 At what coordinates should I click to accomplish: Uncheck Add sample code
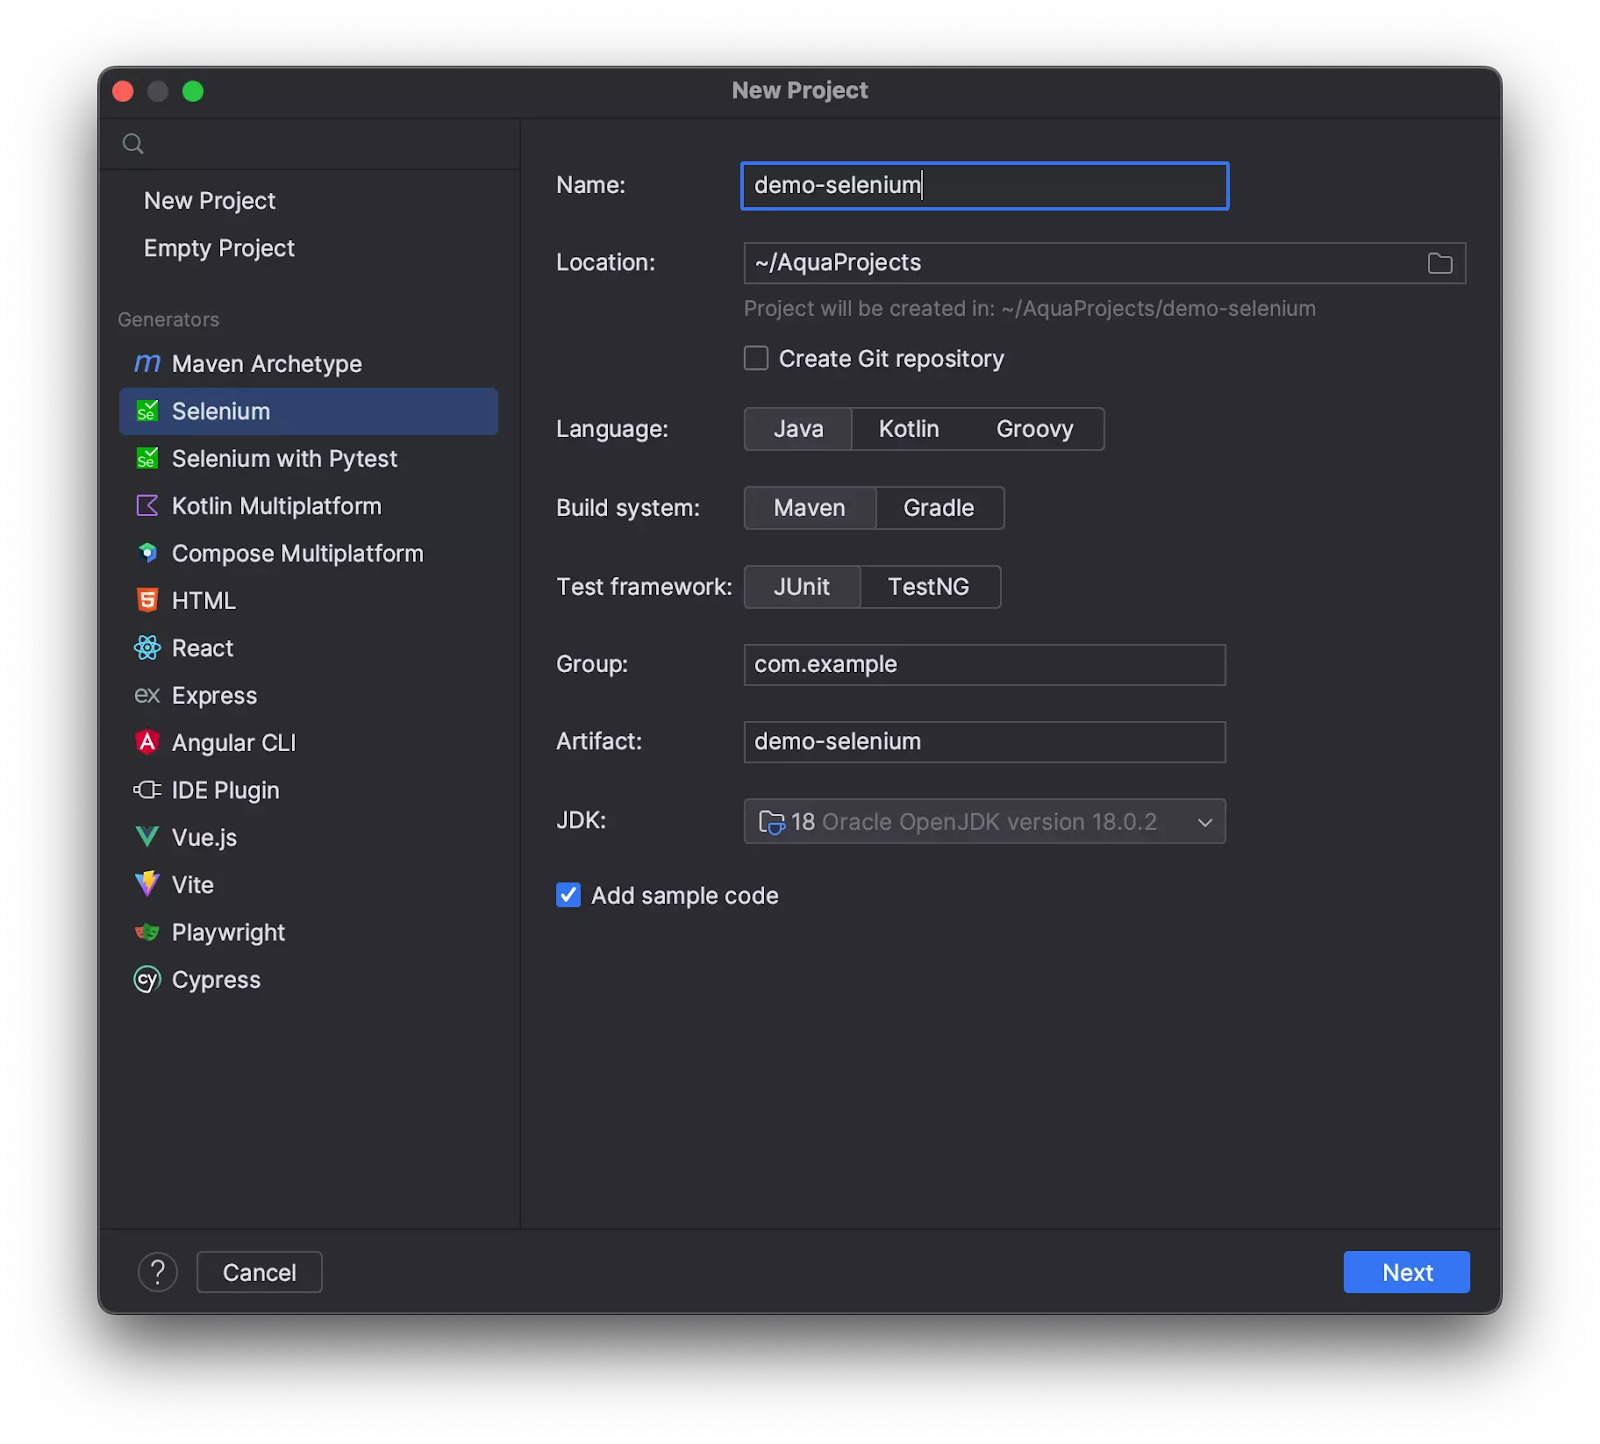[568, 895]
